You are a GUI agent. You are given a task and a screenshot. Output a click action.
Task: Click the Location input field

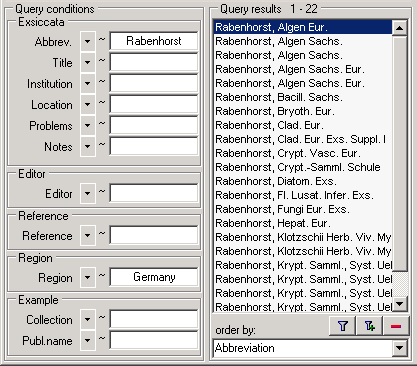[154, 104]
